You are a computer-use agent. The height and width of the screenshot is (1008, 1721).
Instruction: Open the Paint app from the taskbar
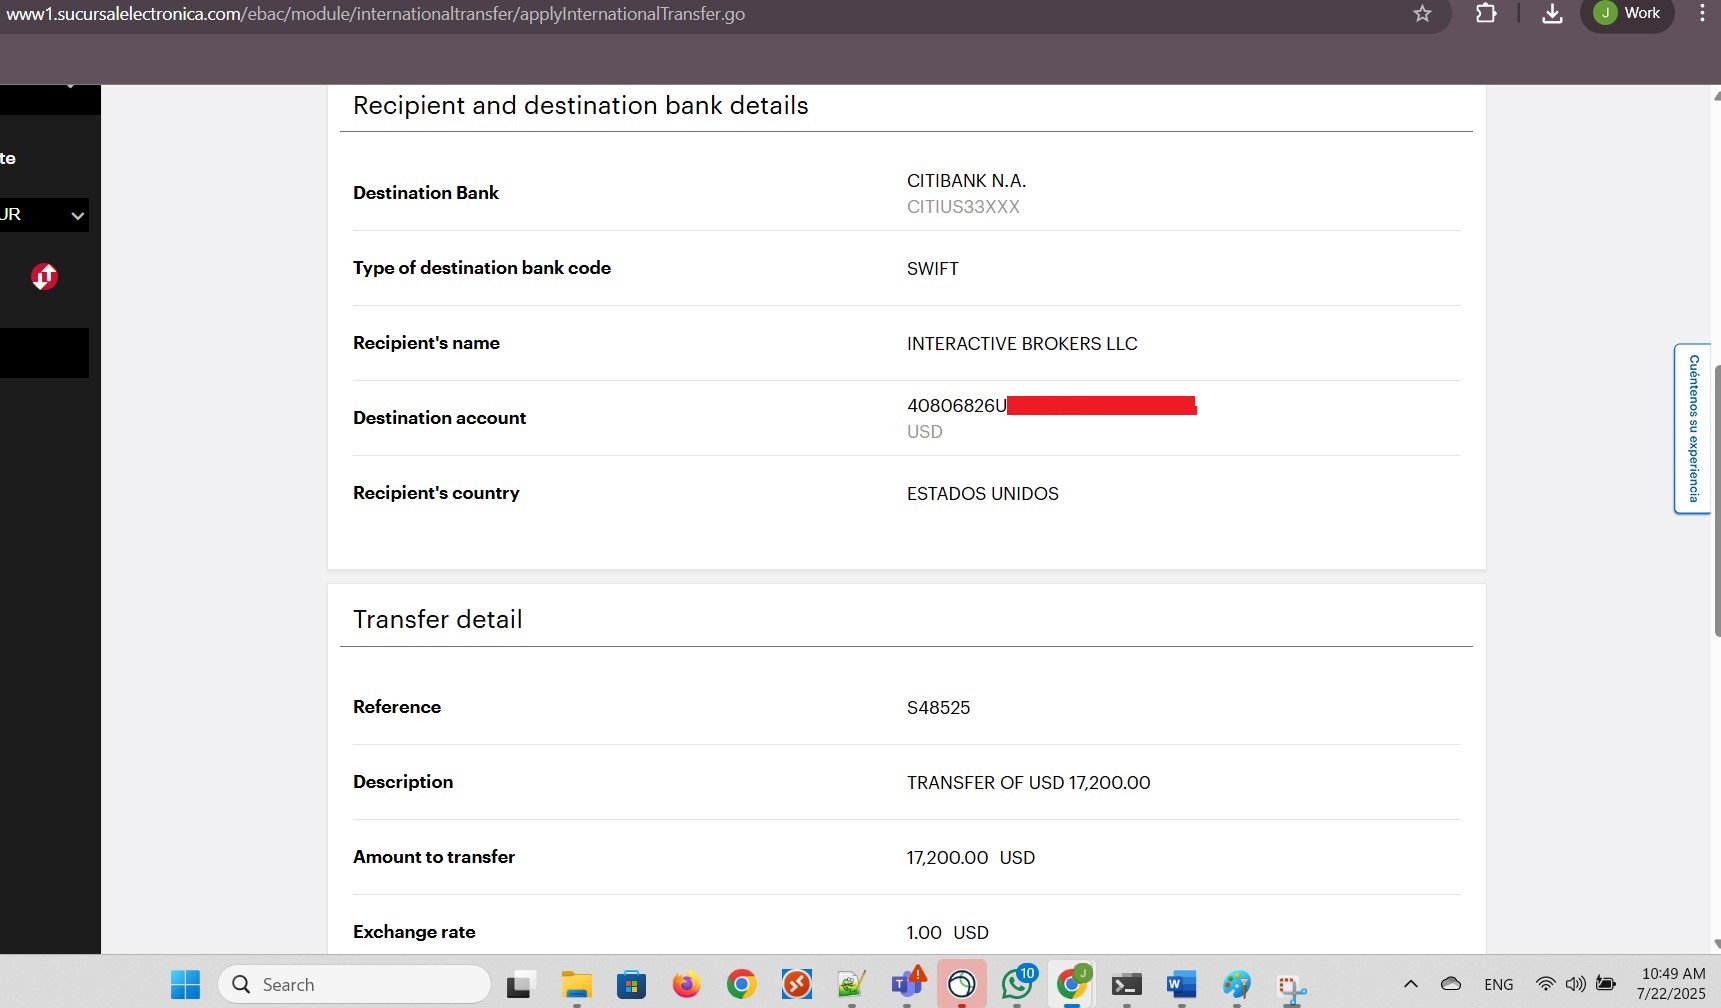point(1236,985)
